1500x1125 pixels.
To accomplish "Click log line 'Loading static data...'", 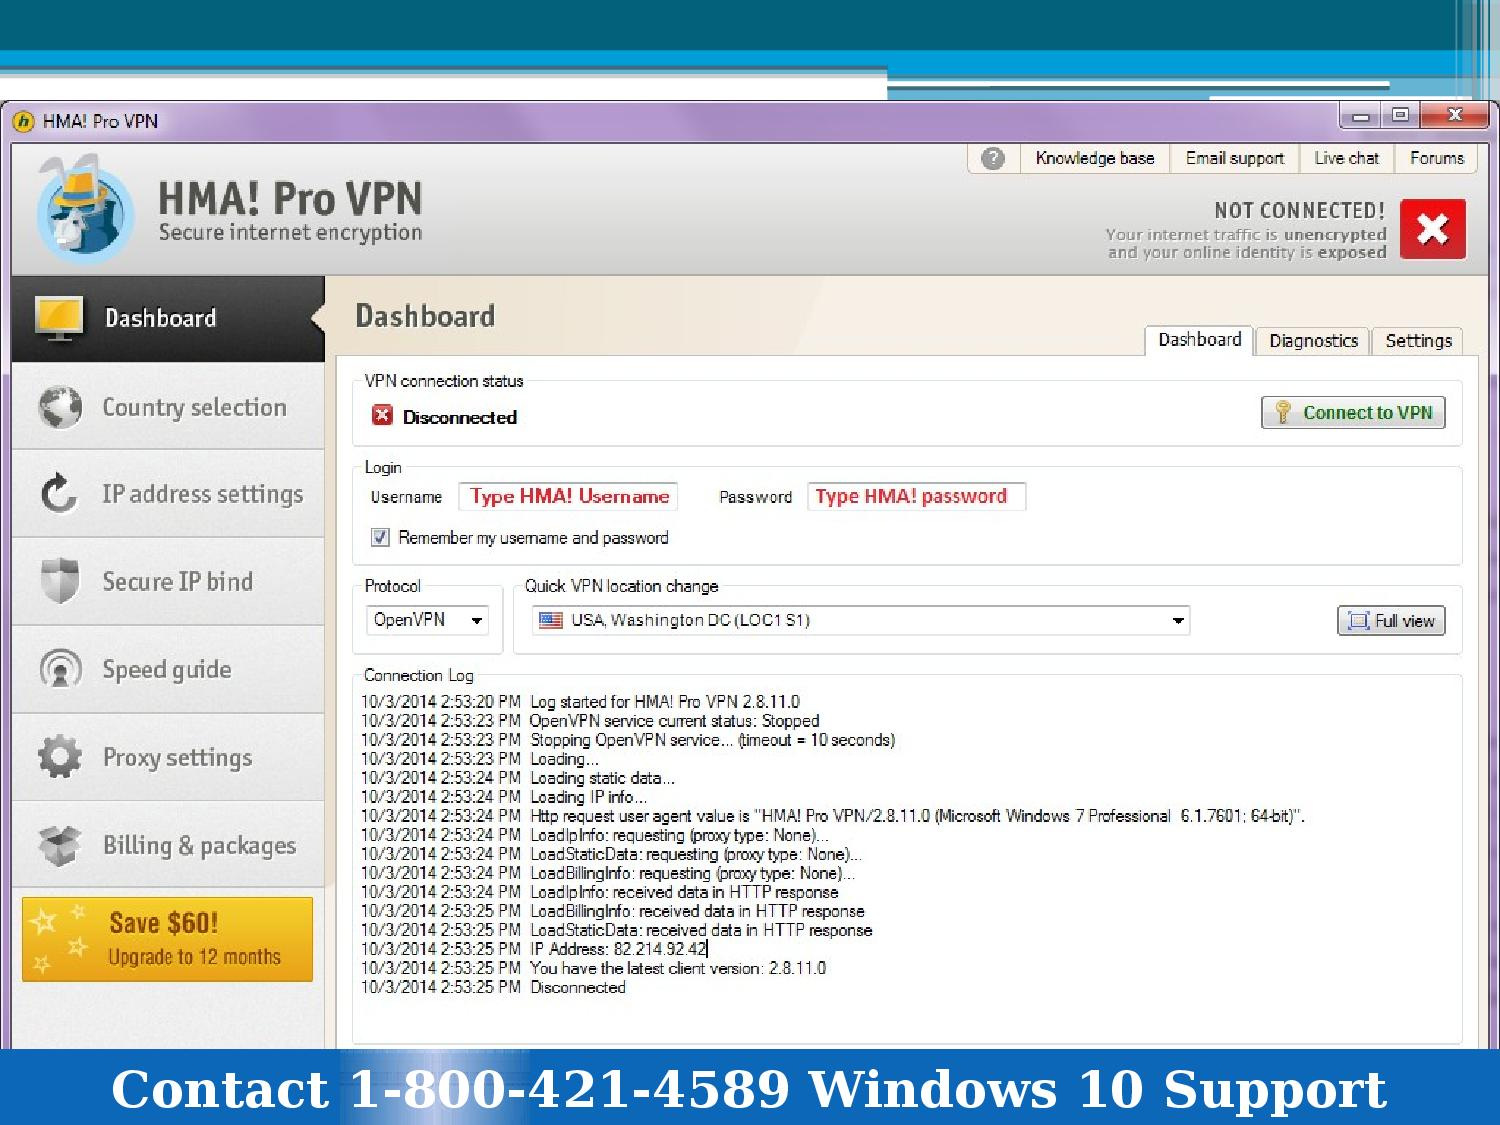I will (518, 778).
